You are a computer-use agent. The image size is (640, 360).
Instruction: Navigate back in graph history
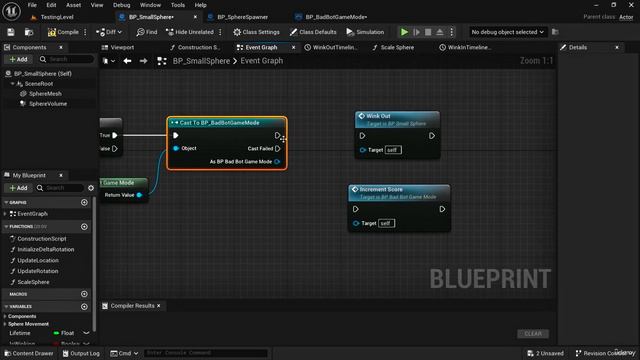[x=127, y=61]
